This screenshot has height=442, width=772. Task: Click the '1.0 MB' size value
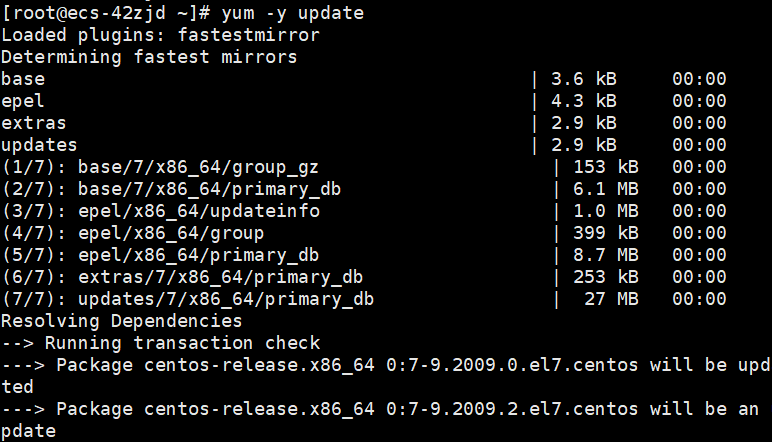tap(606, 211)
